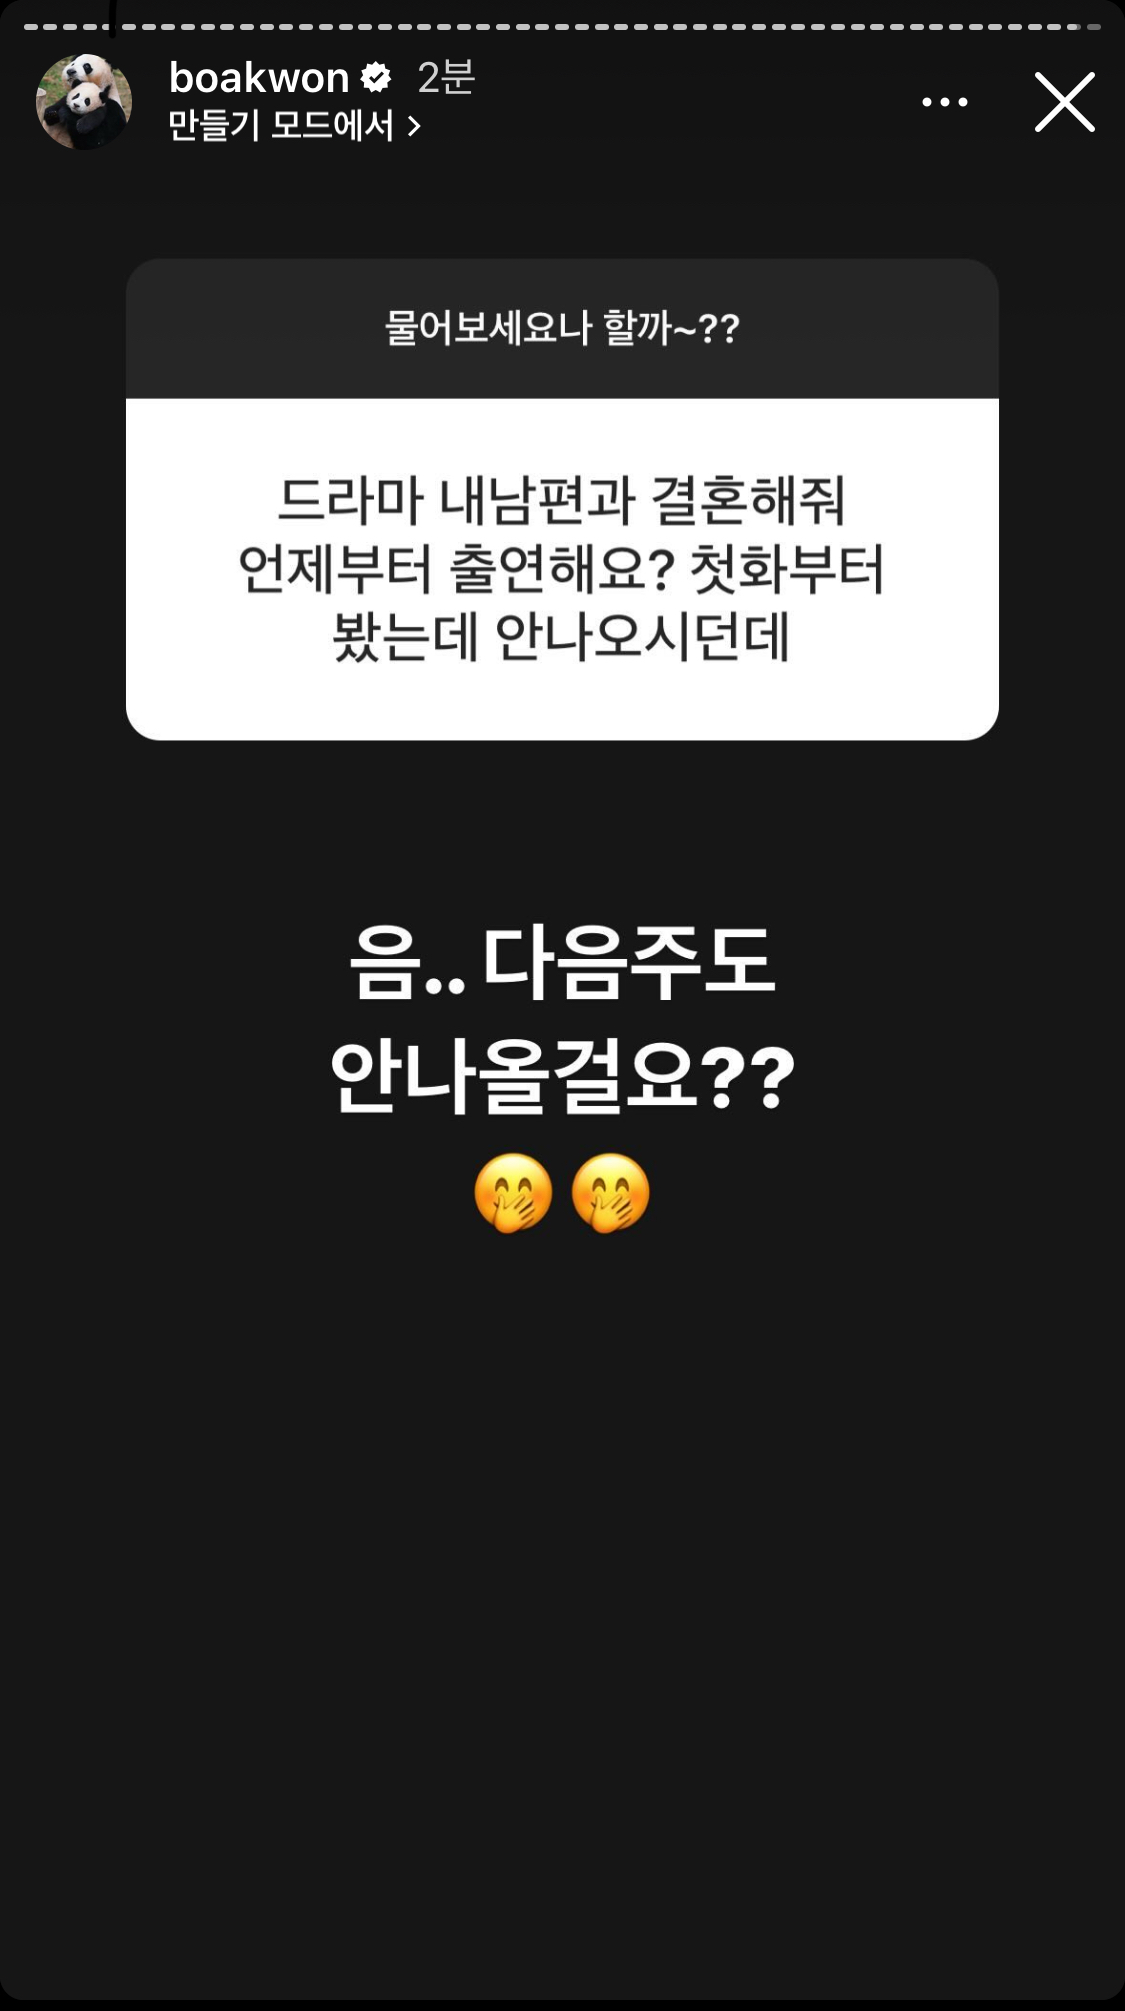Close the story with the X icon
Viewport: 1125px width, 2011px height.
click(1064, 102)
